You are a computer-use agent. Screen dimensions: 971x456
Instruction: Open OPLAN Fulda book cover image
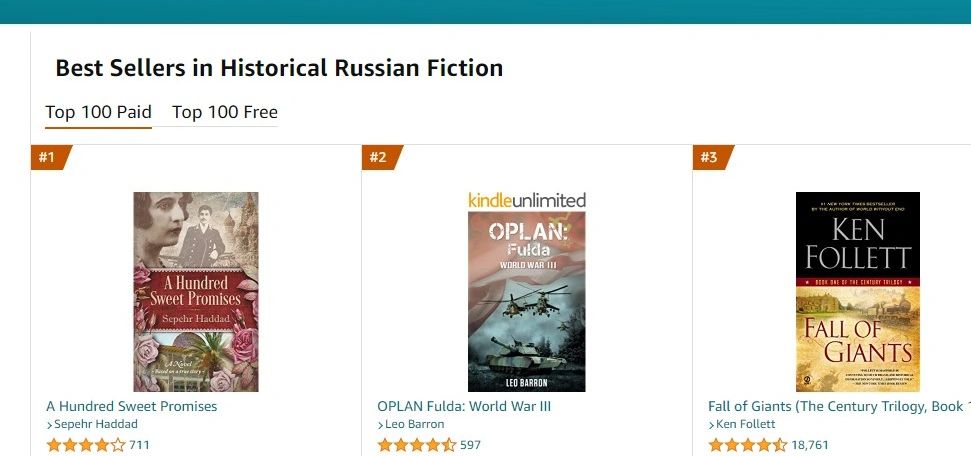coord(526,301)
